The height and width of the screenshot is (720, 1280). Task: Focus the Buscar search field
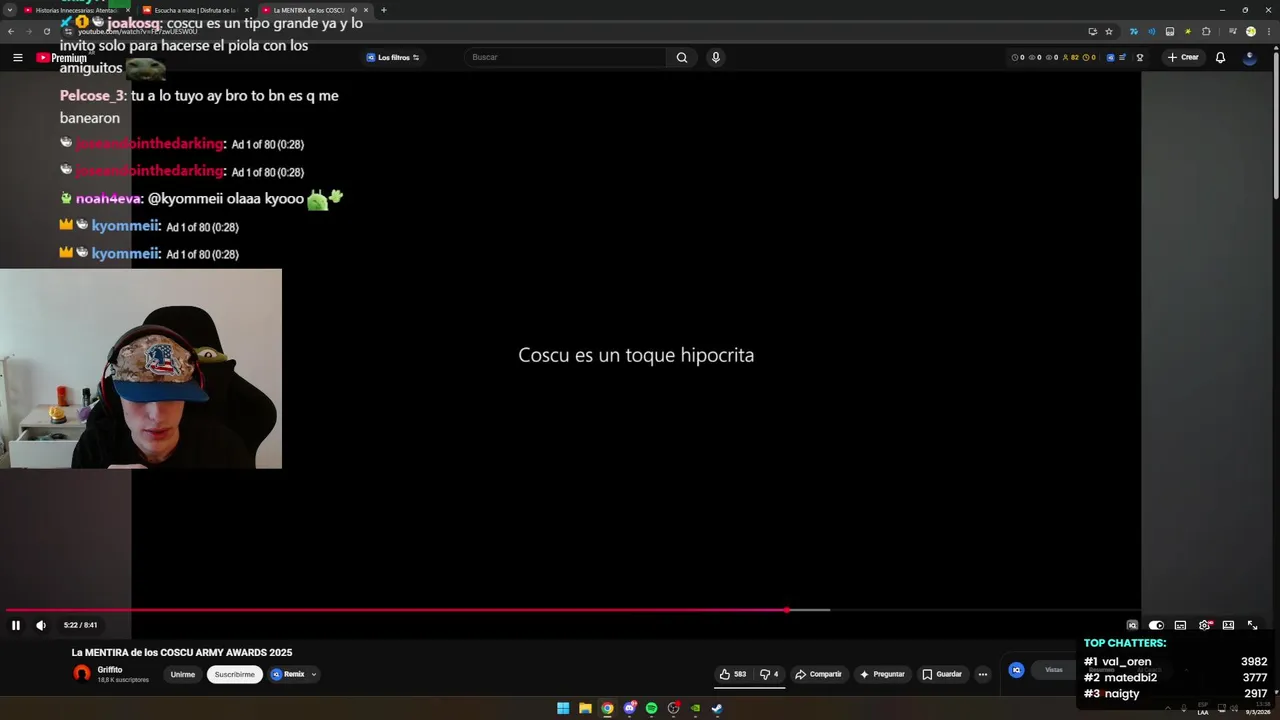[566, 57]
